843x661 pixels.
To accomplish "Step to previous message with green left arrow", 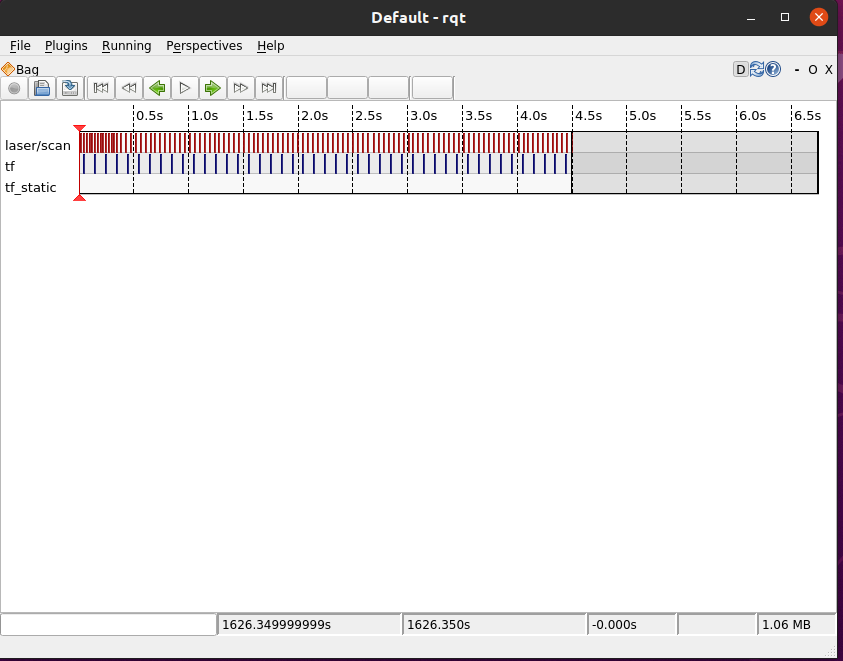I will (x=157, y=88).
